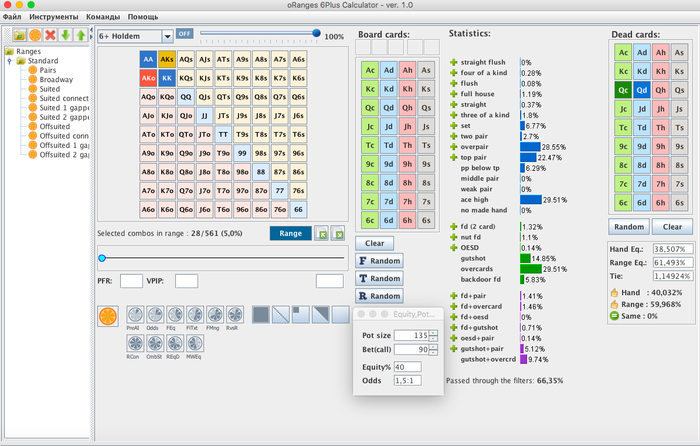Click the range percentage slider handle
Screen dimensions: 700x446
click(102, 258)
